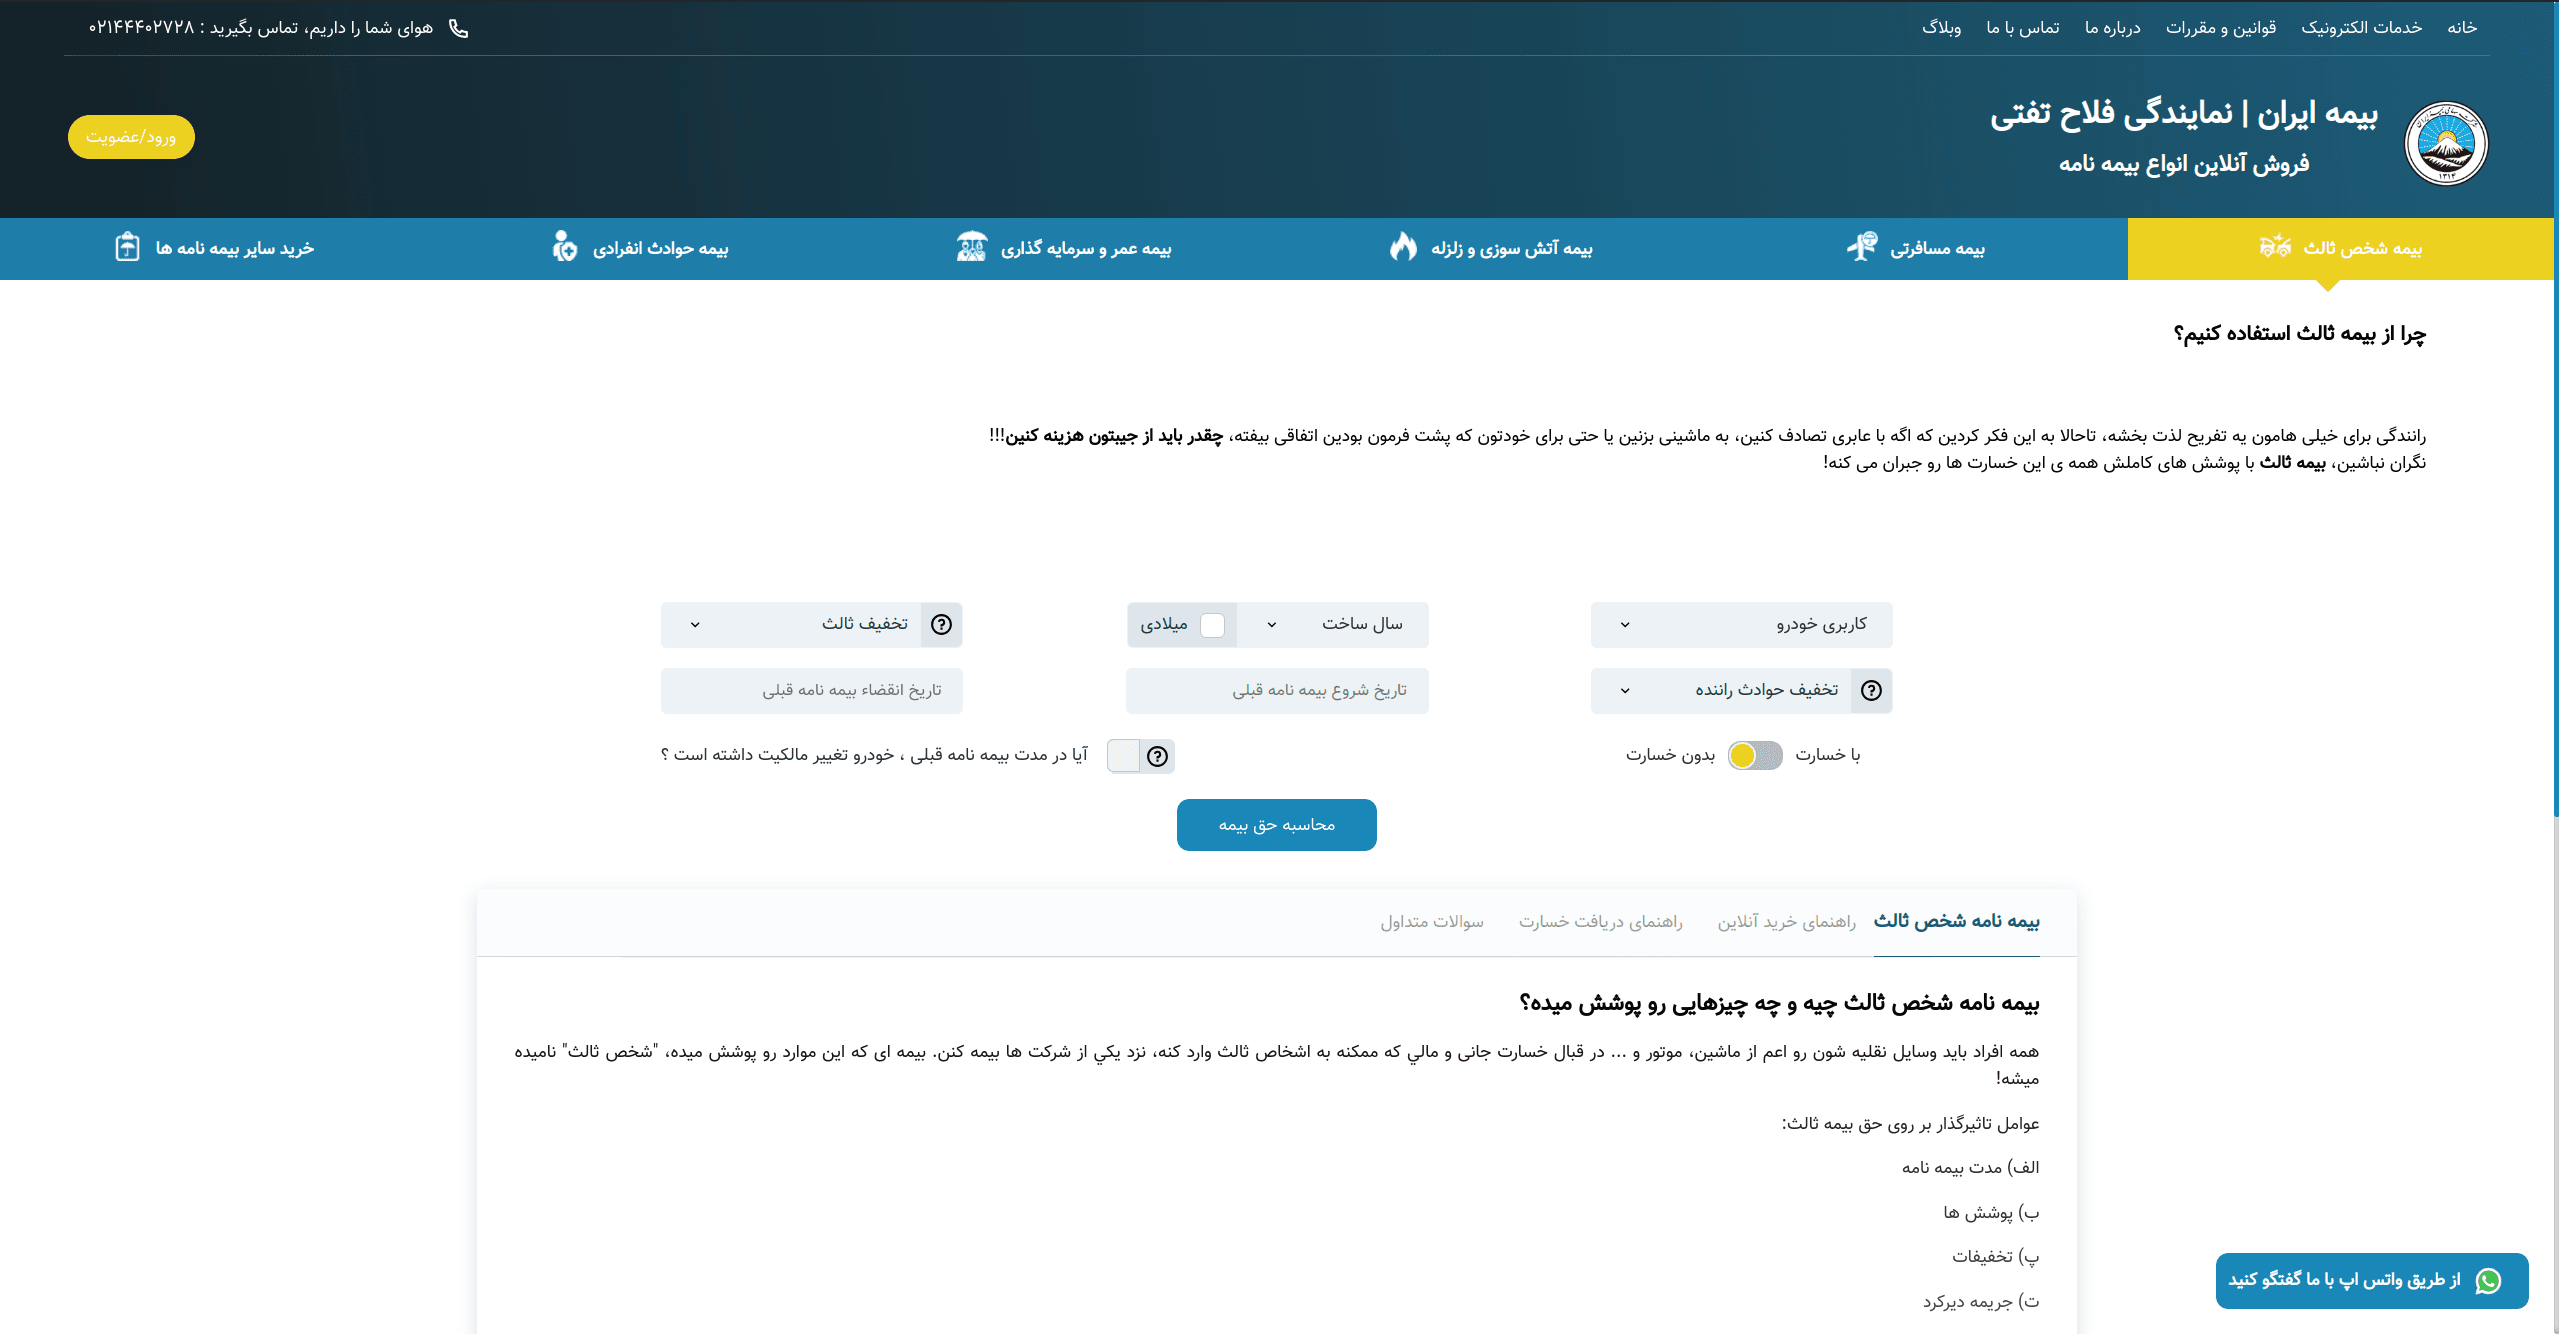Click help icon beside ownership change question
2559x1334 pixels.
click(1157, 756)
